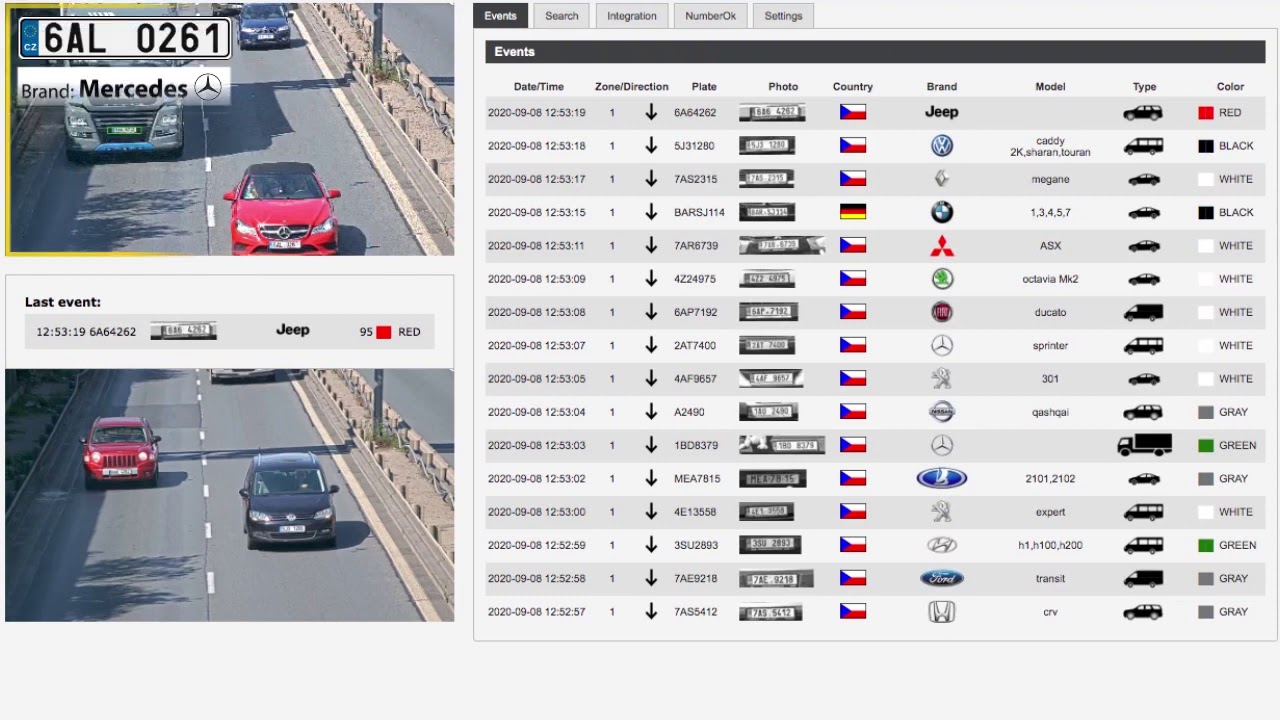Click the Renault logo in row 7AS2315
This screenshot has height=720, width=1280.
click(x=942, y=179)
